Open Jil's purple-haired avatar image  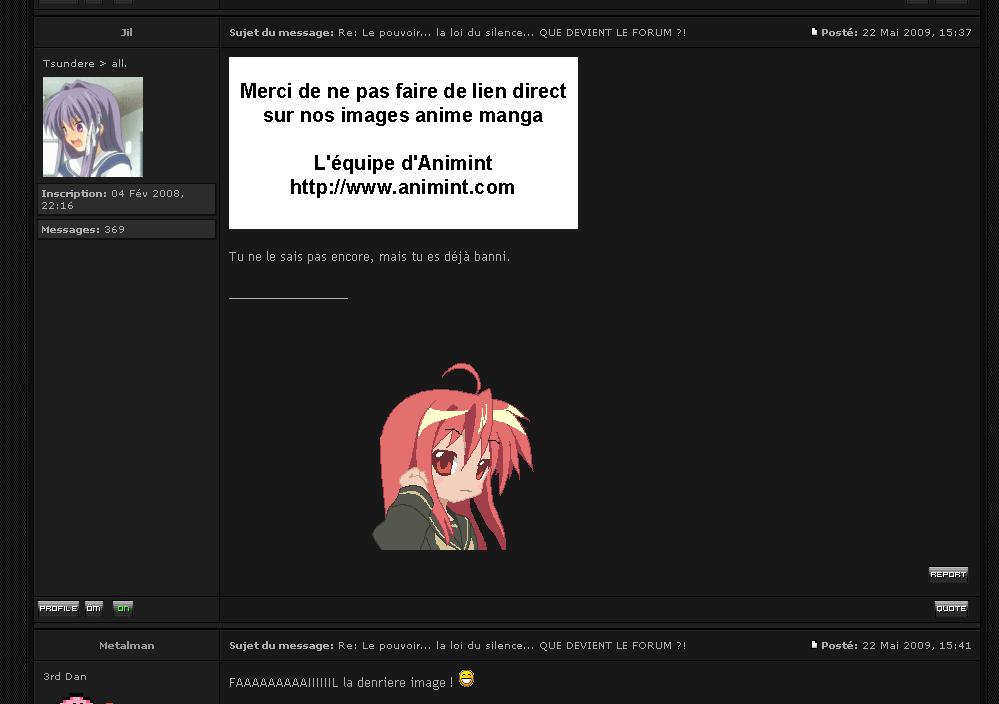(x=93, y=127)
